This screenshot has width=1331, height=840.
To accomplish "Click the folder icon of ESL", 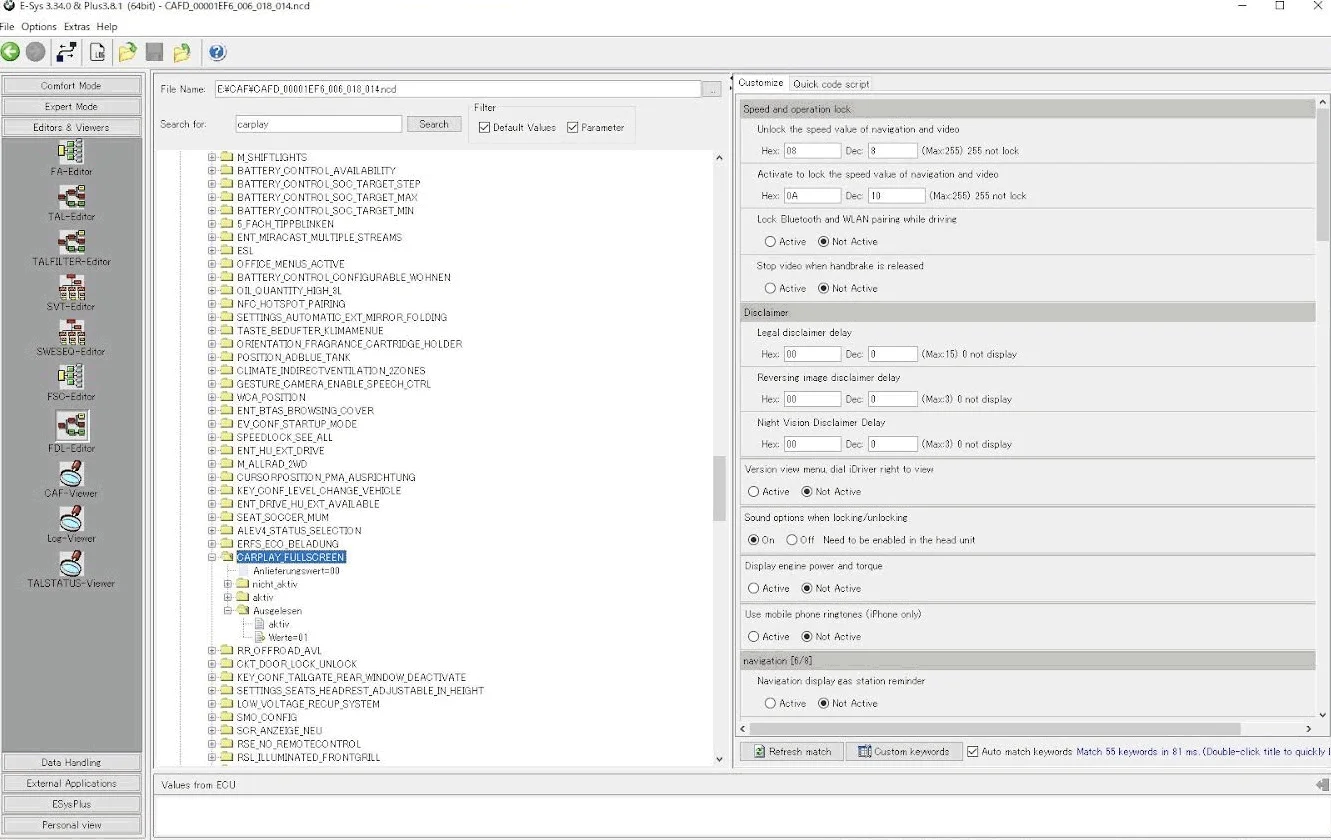I will (x=227, y=250).
